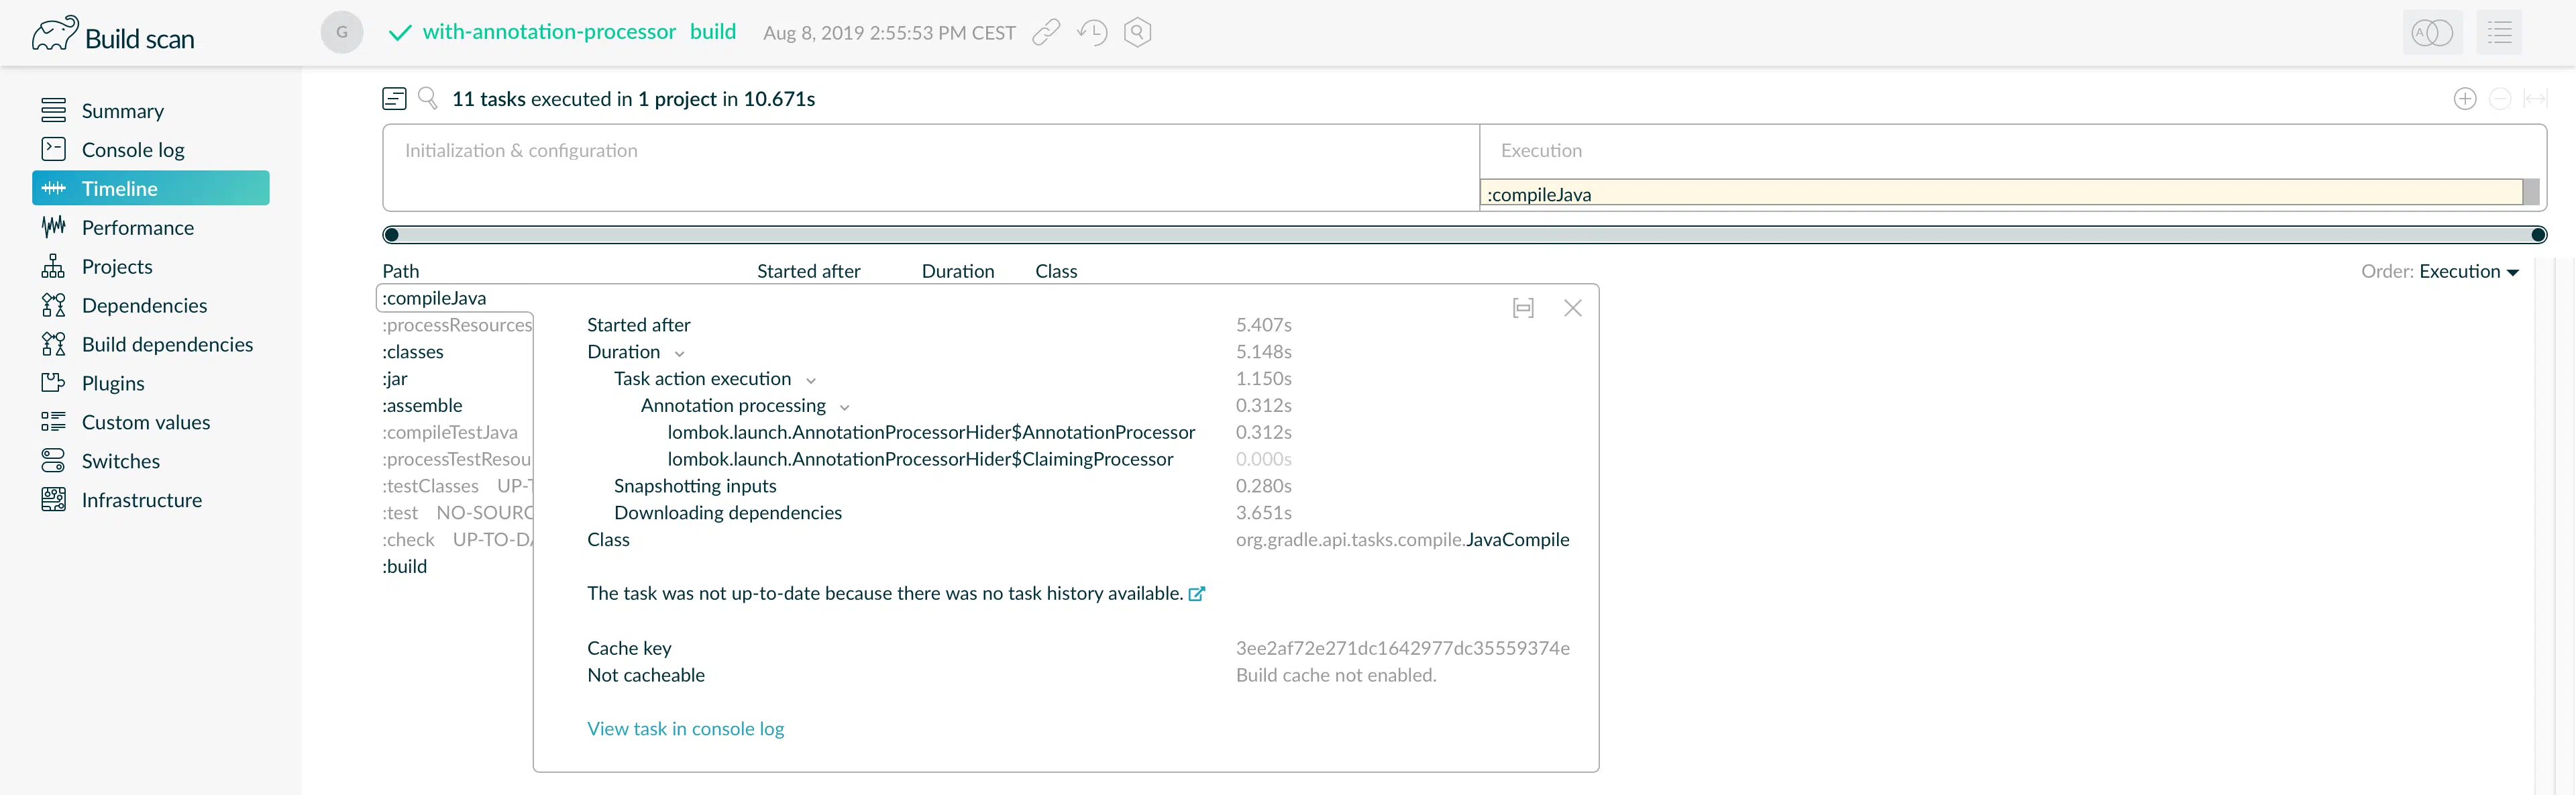Click the cache key hash value
The width and height of the screenshot is (2576, 795).
(1402, 648)
